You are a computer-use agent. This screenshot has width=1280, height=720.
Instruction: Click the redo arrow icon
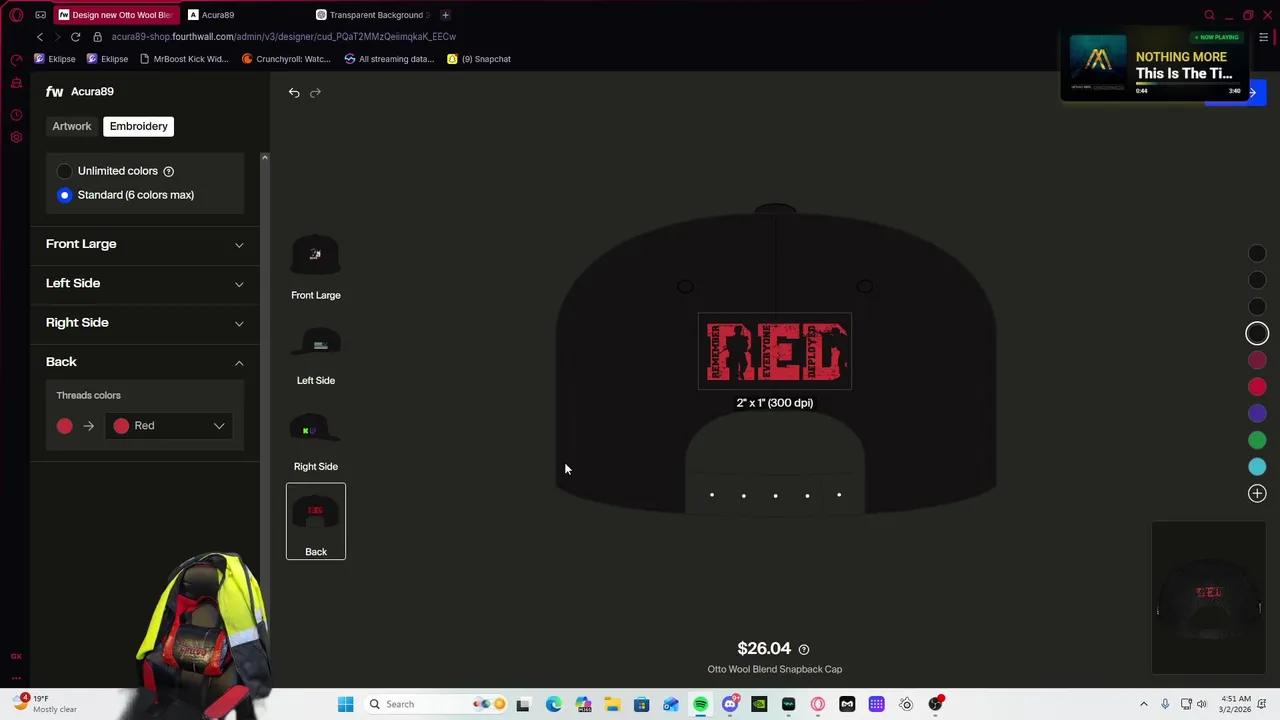coord(315,92)
